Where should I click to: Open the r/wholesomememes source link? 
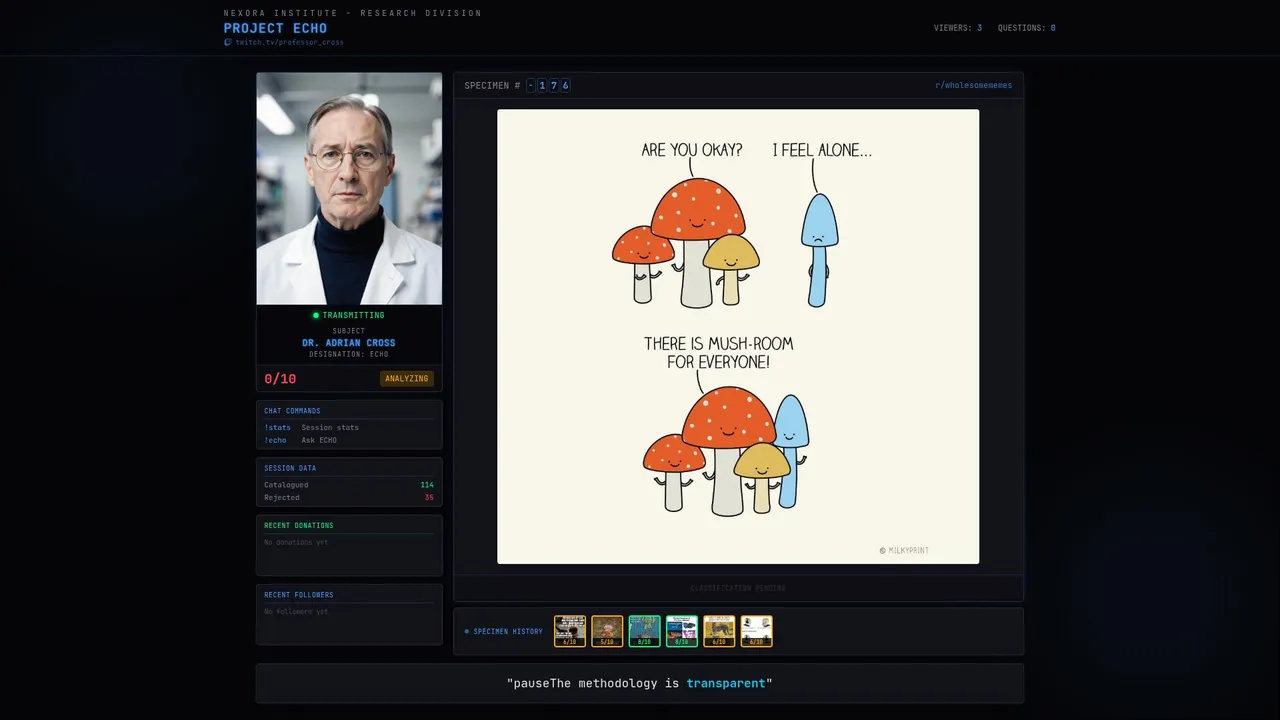coord(973,85)
